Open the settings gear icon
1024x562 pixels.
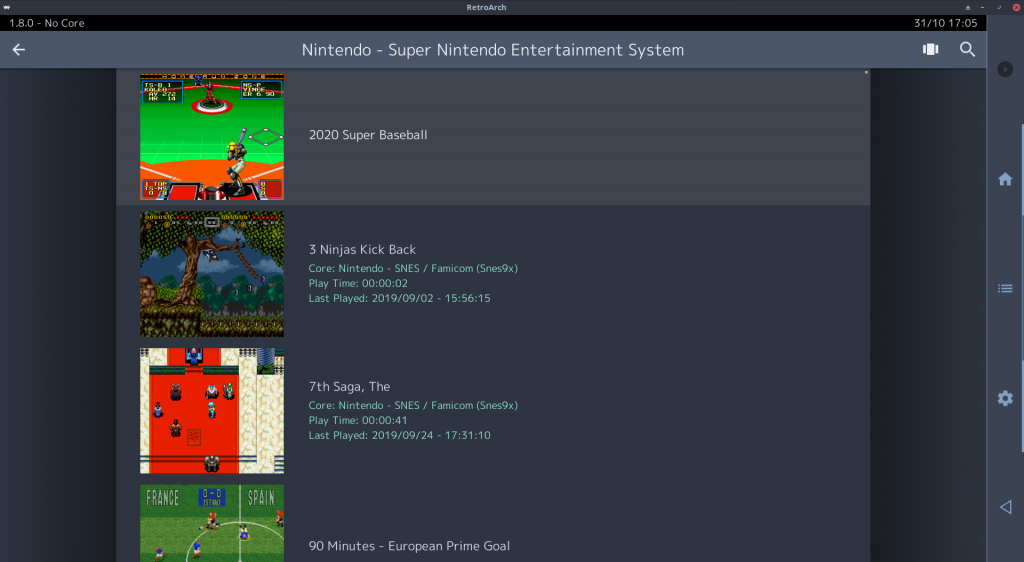(1005, 398)
